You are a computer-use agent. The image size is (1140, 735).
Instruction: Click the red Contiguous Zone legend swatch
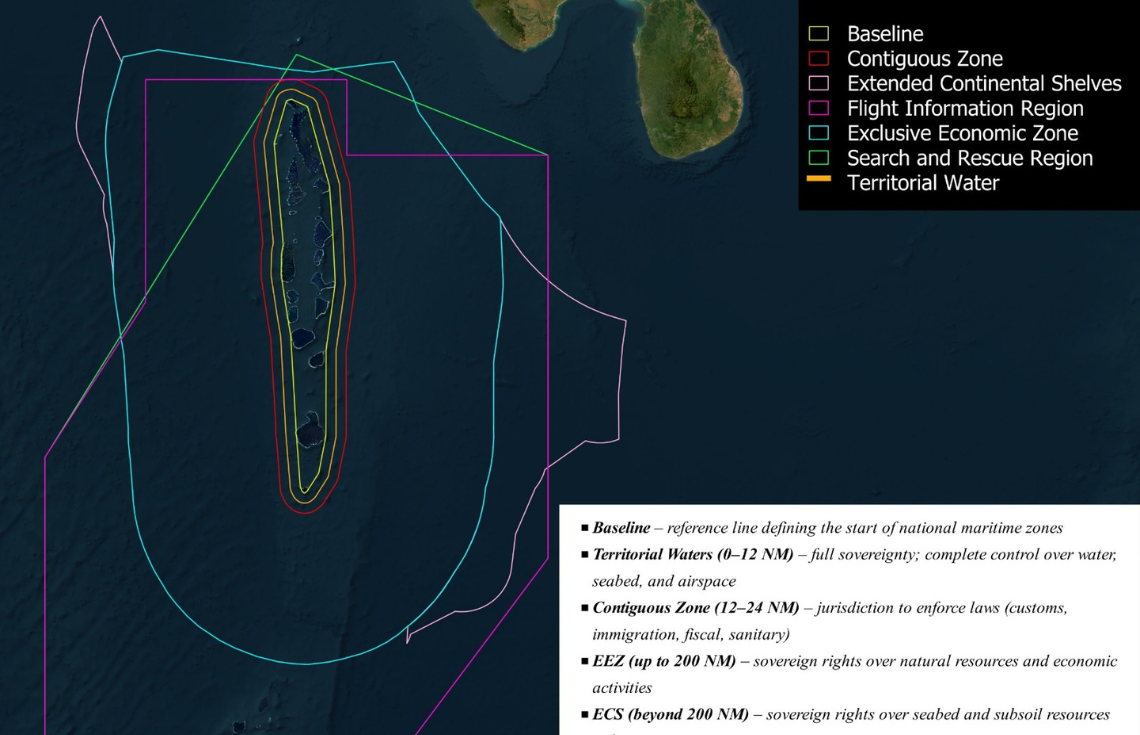coord(820,60)
